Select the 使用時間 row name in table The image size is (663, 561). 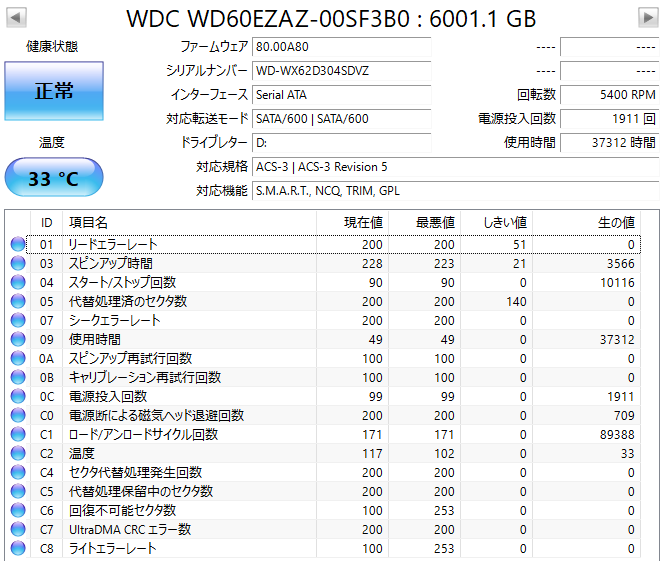95,339
